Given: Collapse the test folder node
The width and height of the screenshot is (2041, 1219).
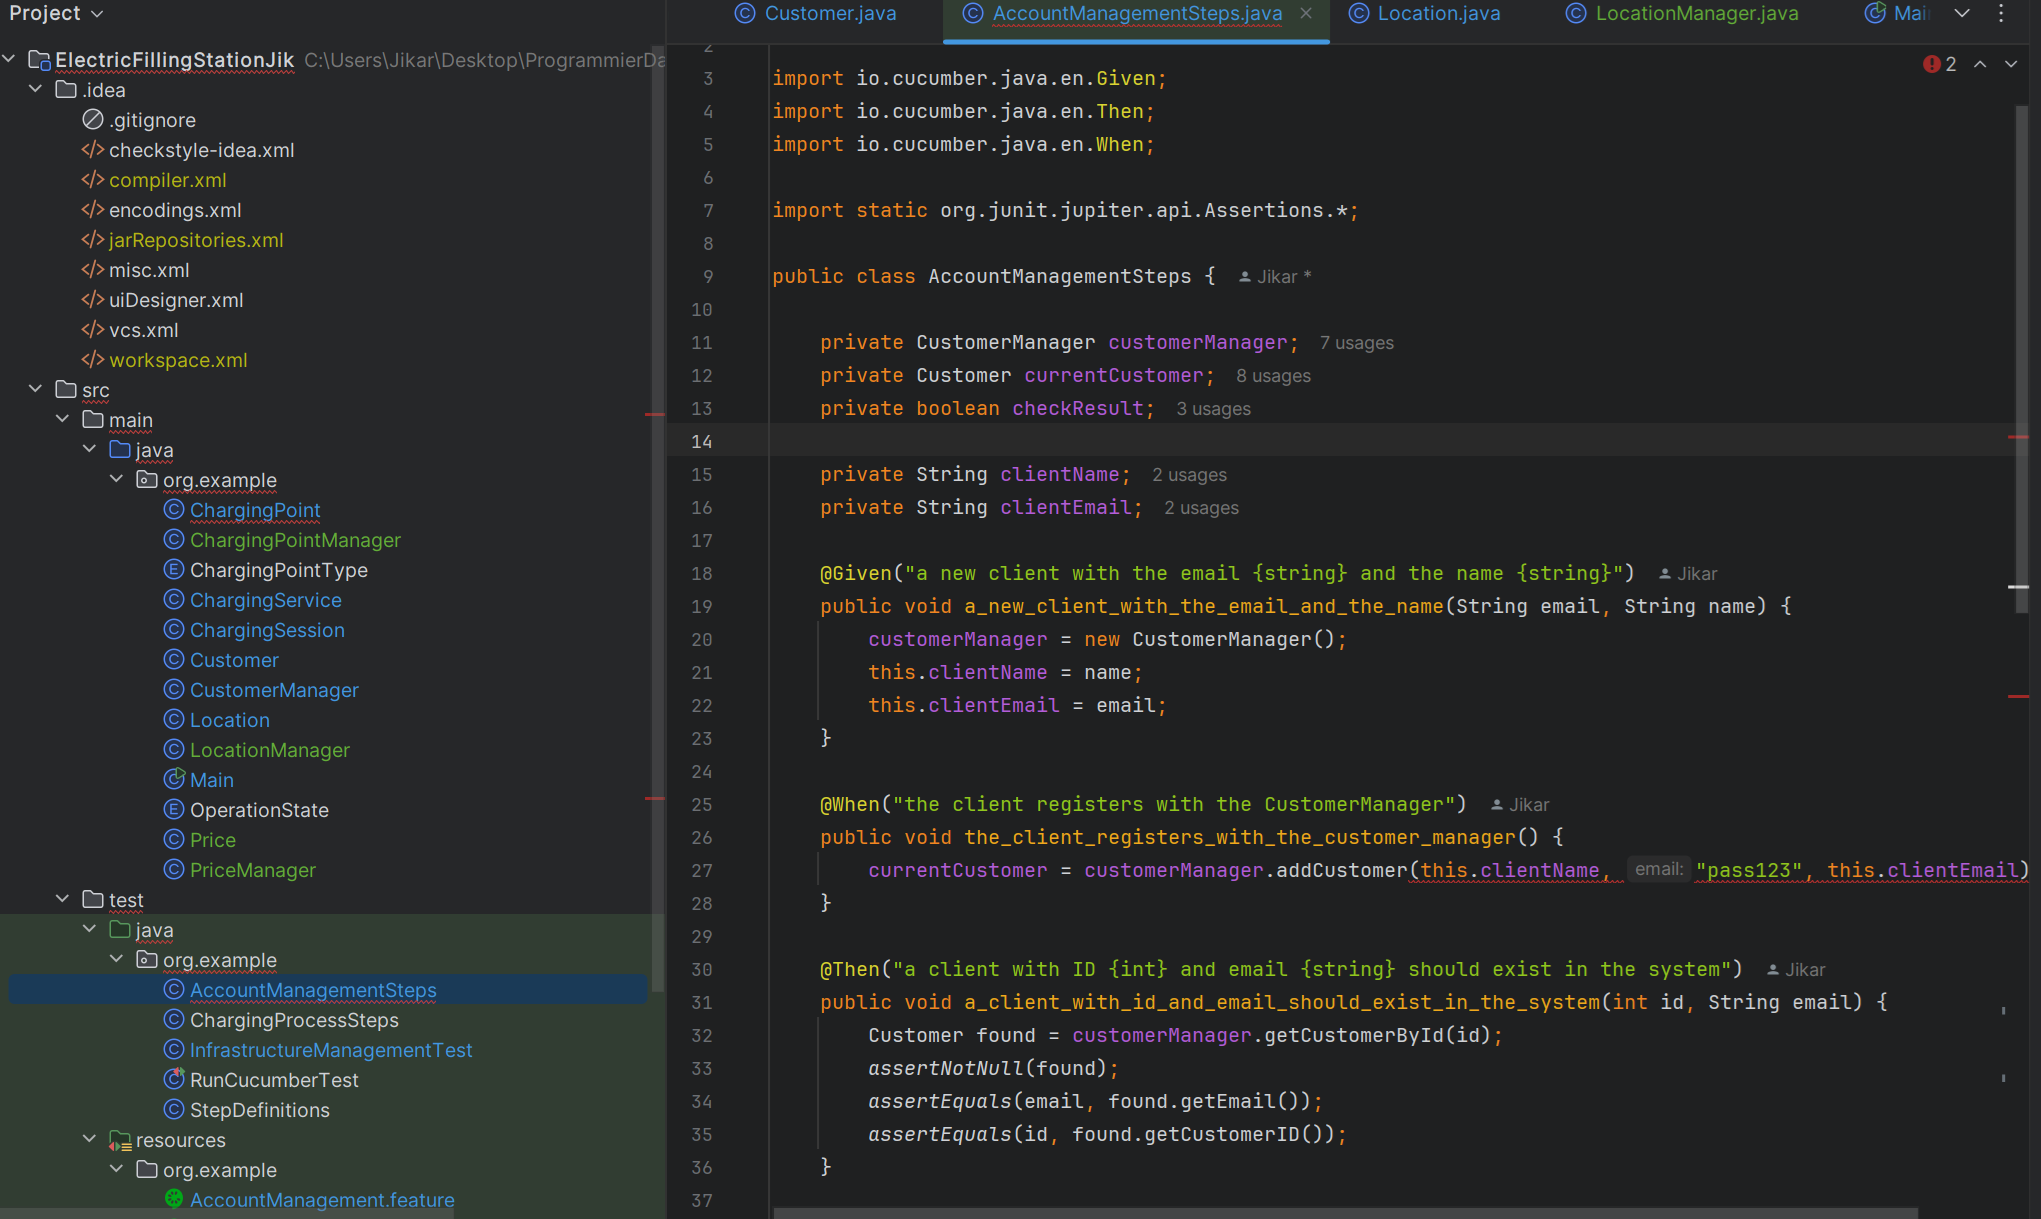Looking at the screenshot, I should pos(63,899).
